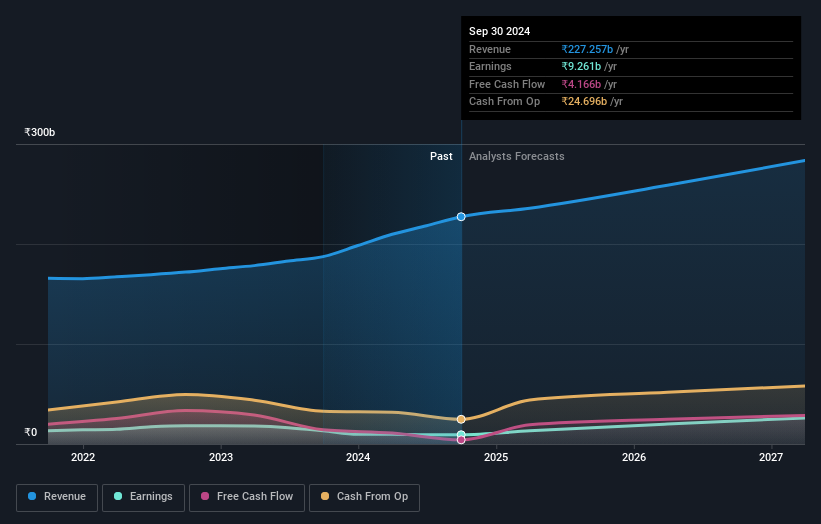Select the pink Free Cash Flow data point
The image size is (821, 524).
461,440
